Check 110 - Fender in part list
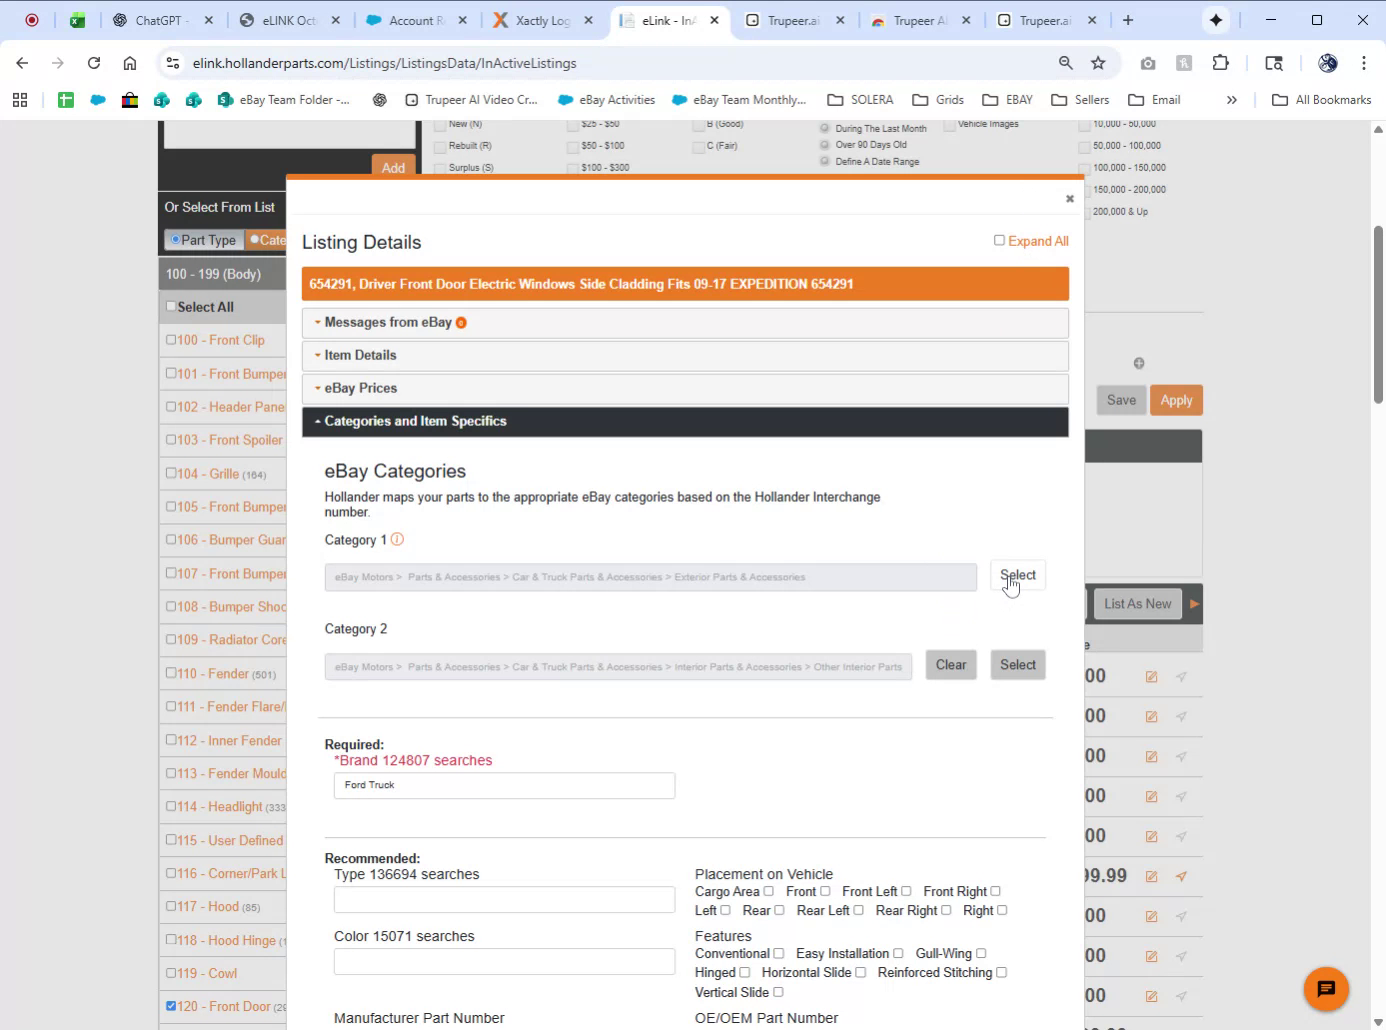The image size is (1386, 1030). (x=171, y=673)
